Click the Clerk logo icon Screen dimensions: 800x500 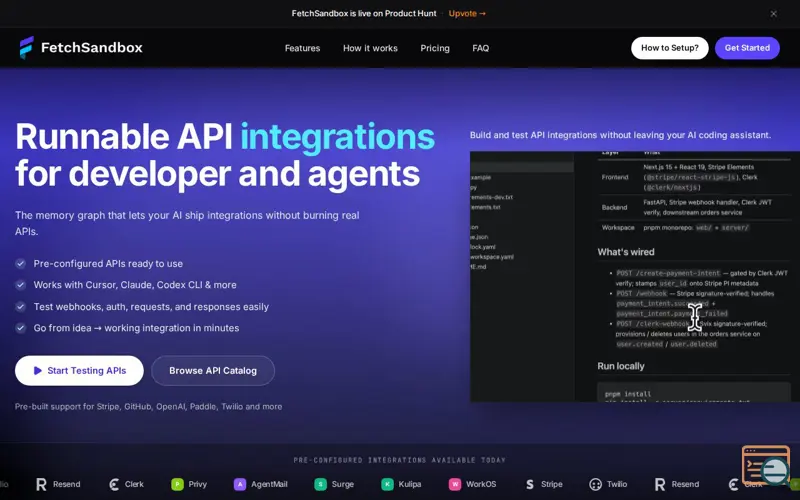coord(114,484)
